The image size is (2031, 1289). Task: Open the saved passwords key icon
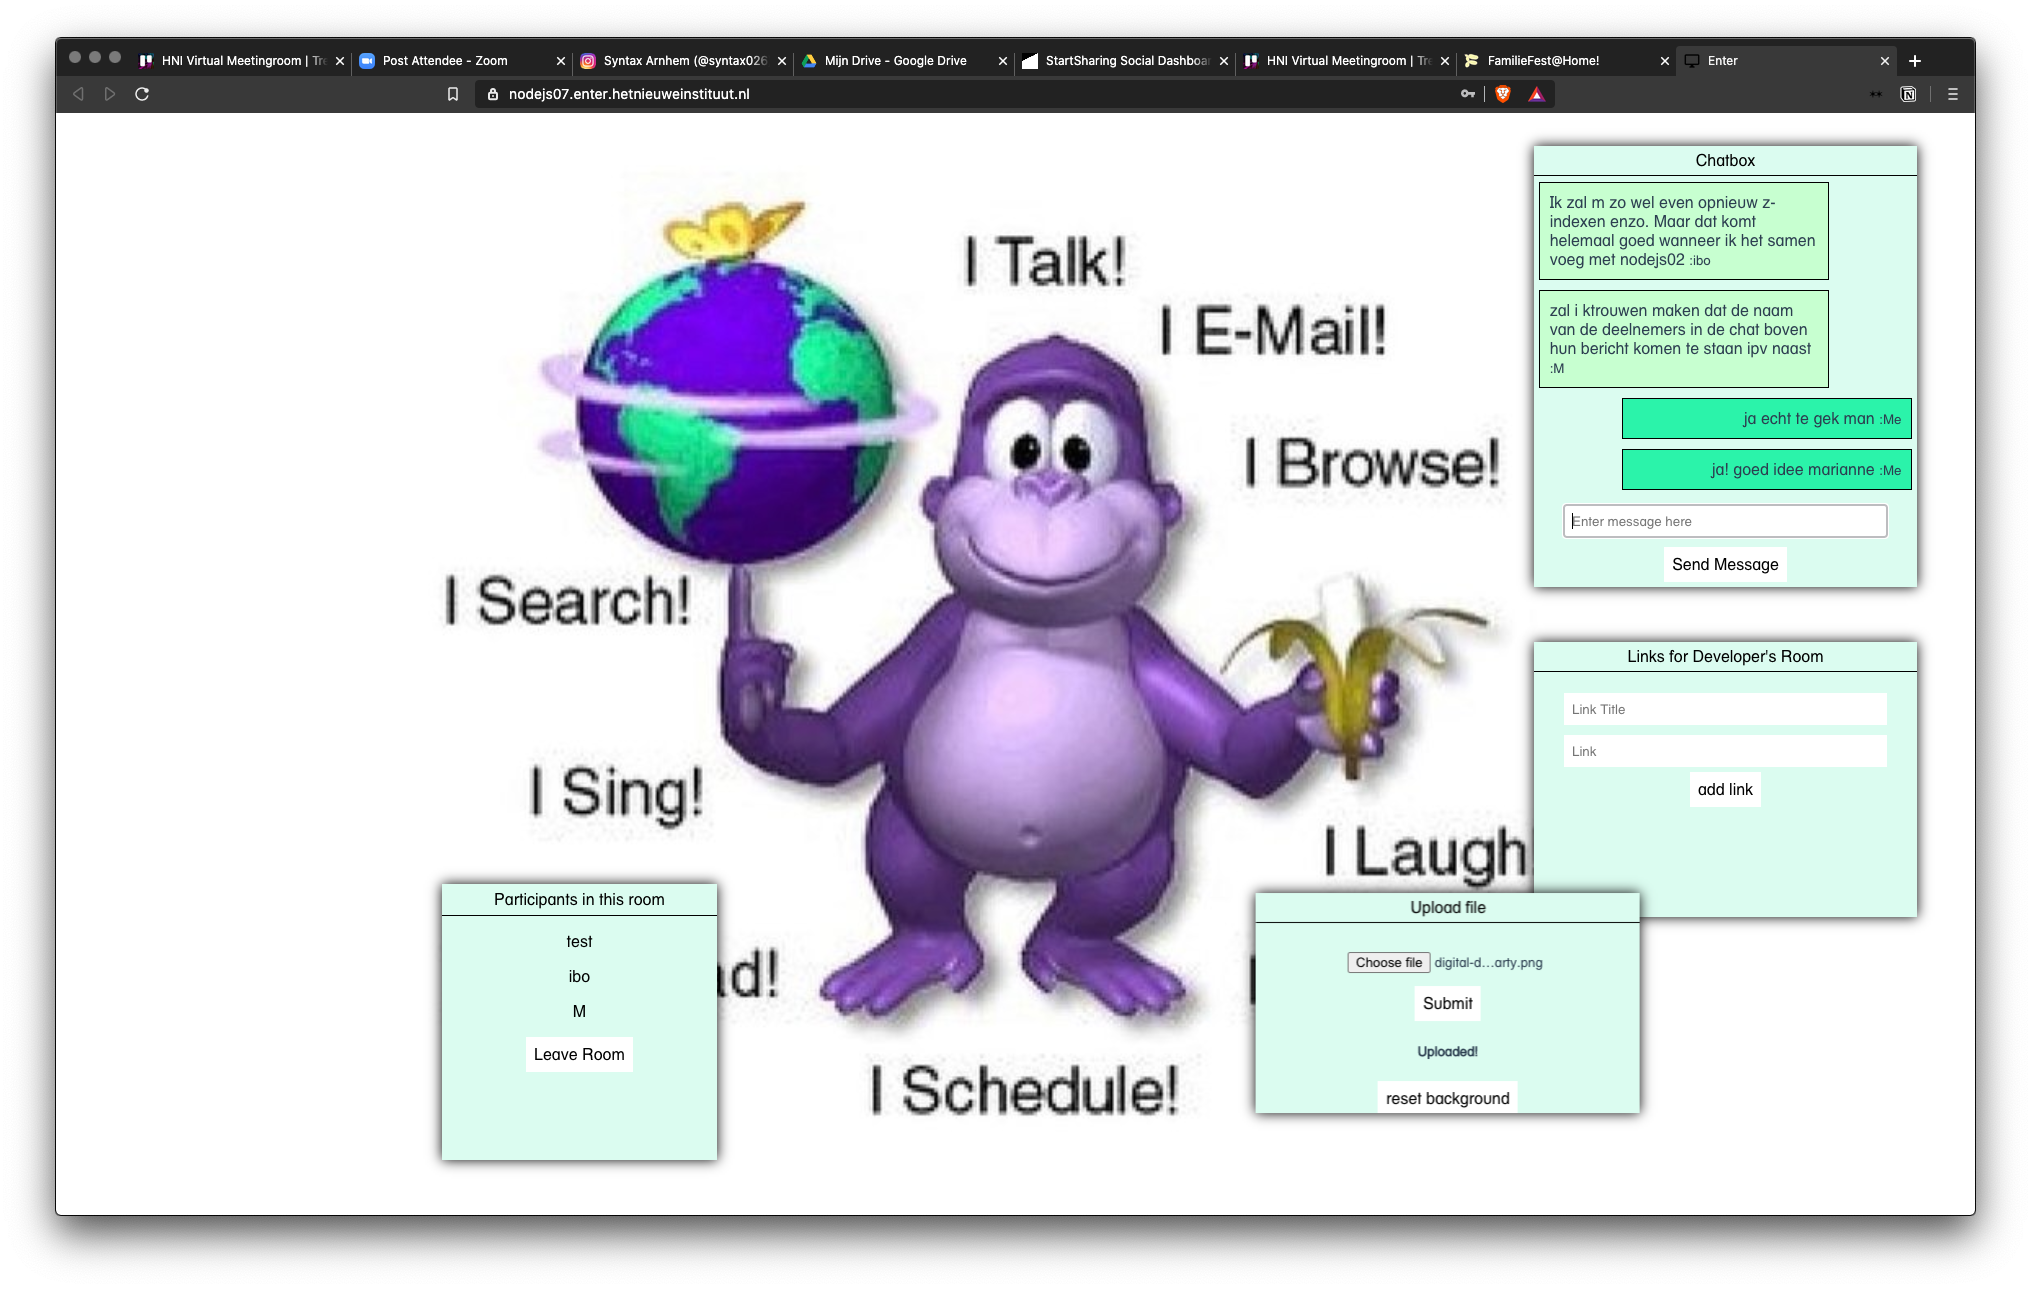(x=1468, y=94)
